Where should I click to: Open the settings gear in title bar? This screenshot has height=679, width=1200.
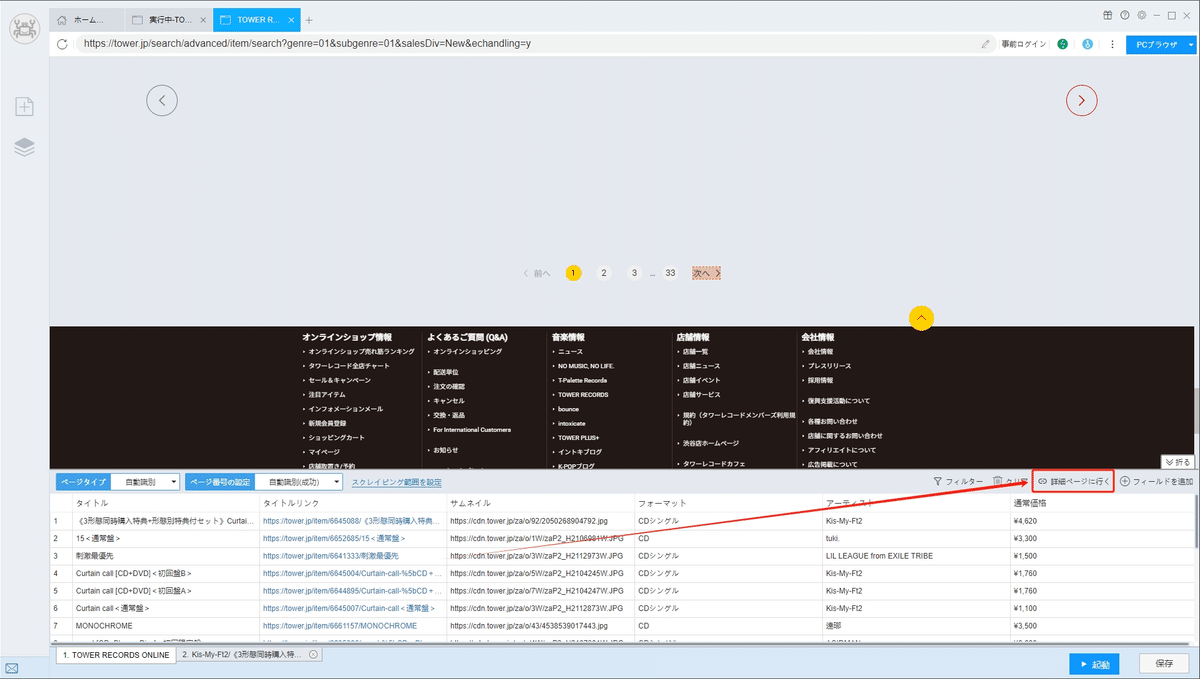pyautogui.click(x=1141, y=16)
